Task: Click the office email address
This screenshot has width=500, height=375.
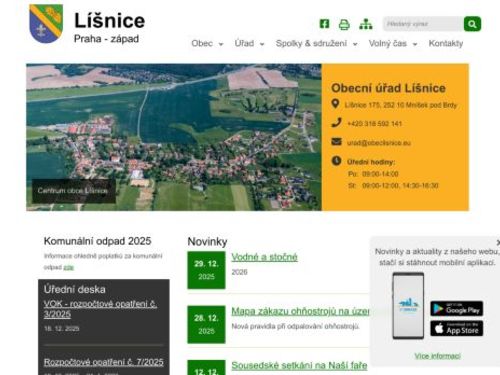Action: tap(379, 143)
